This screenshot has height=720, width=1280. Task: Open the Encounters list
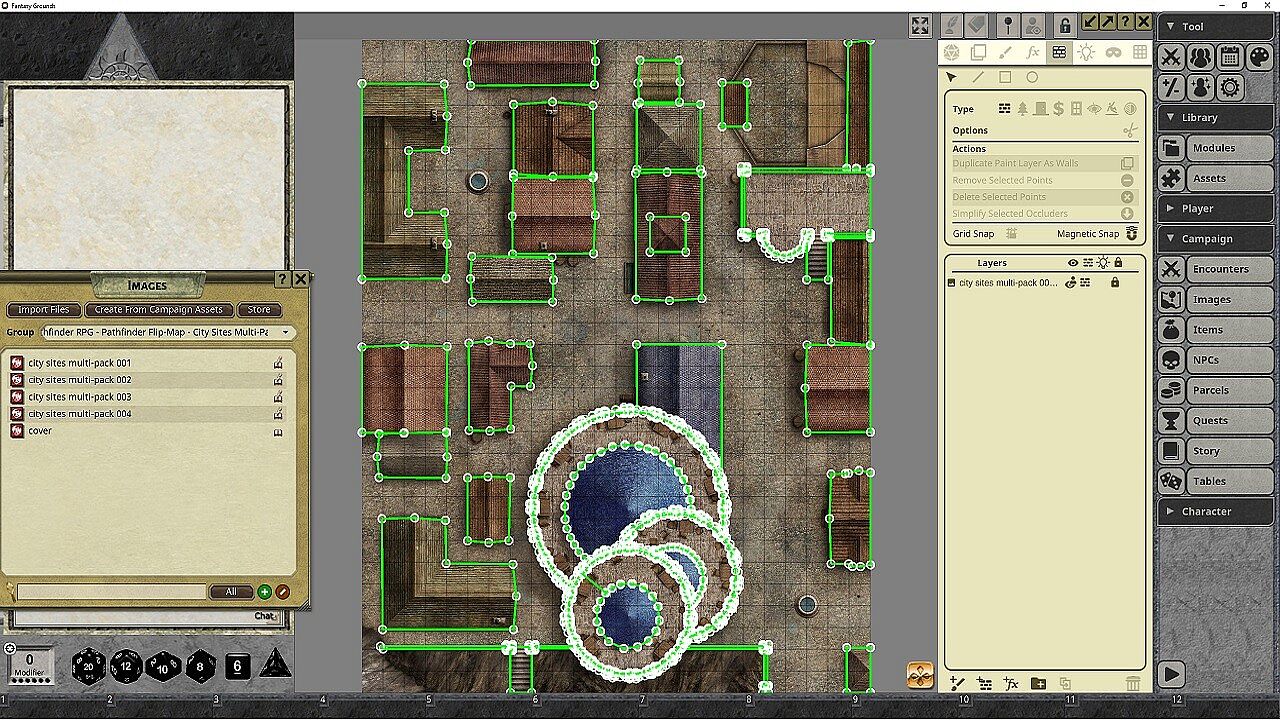(1229, 269)
